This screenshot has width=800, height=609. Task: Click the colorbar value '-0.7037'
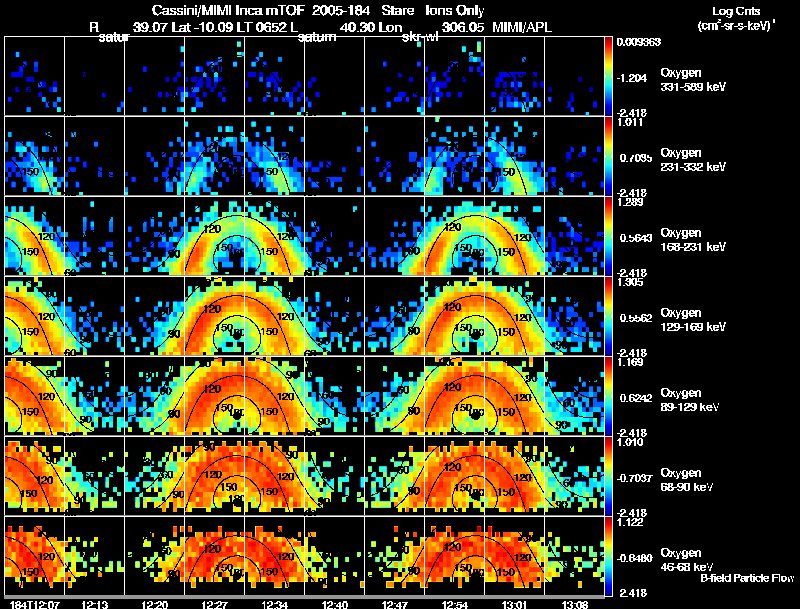pyautogui.click(x=634, y=478)
